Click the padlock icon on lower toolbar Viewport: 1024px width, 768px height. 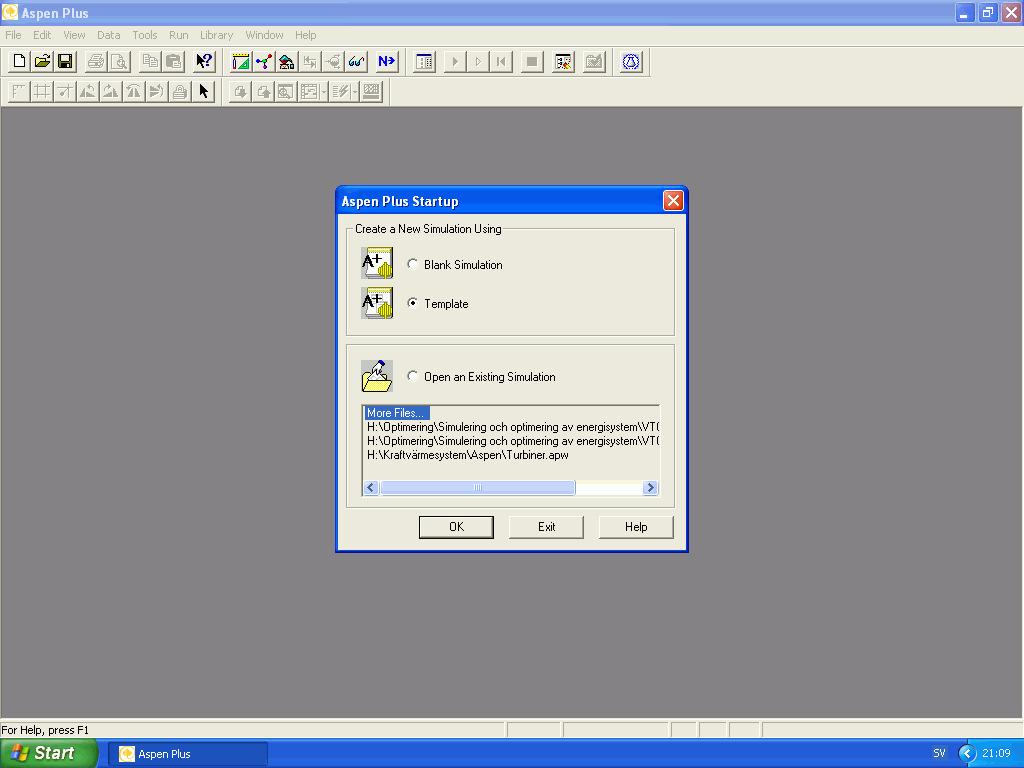pyautogui.click(x=180, y=91)
